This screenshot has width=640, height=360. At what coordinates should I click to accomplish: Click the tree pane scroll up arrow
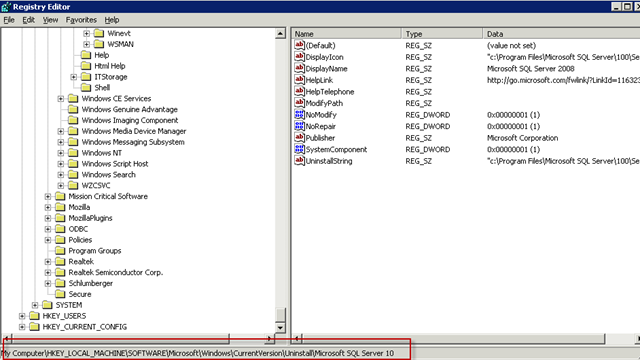tap(280, 33)
